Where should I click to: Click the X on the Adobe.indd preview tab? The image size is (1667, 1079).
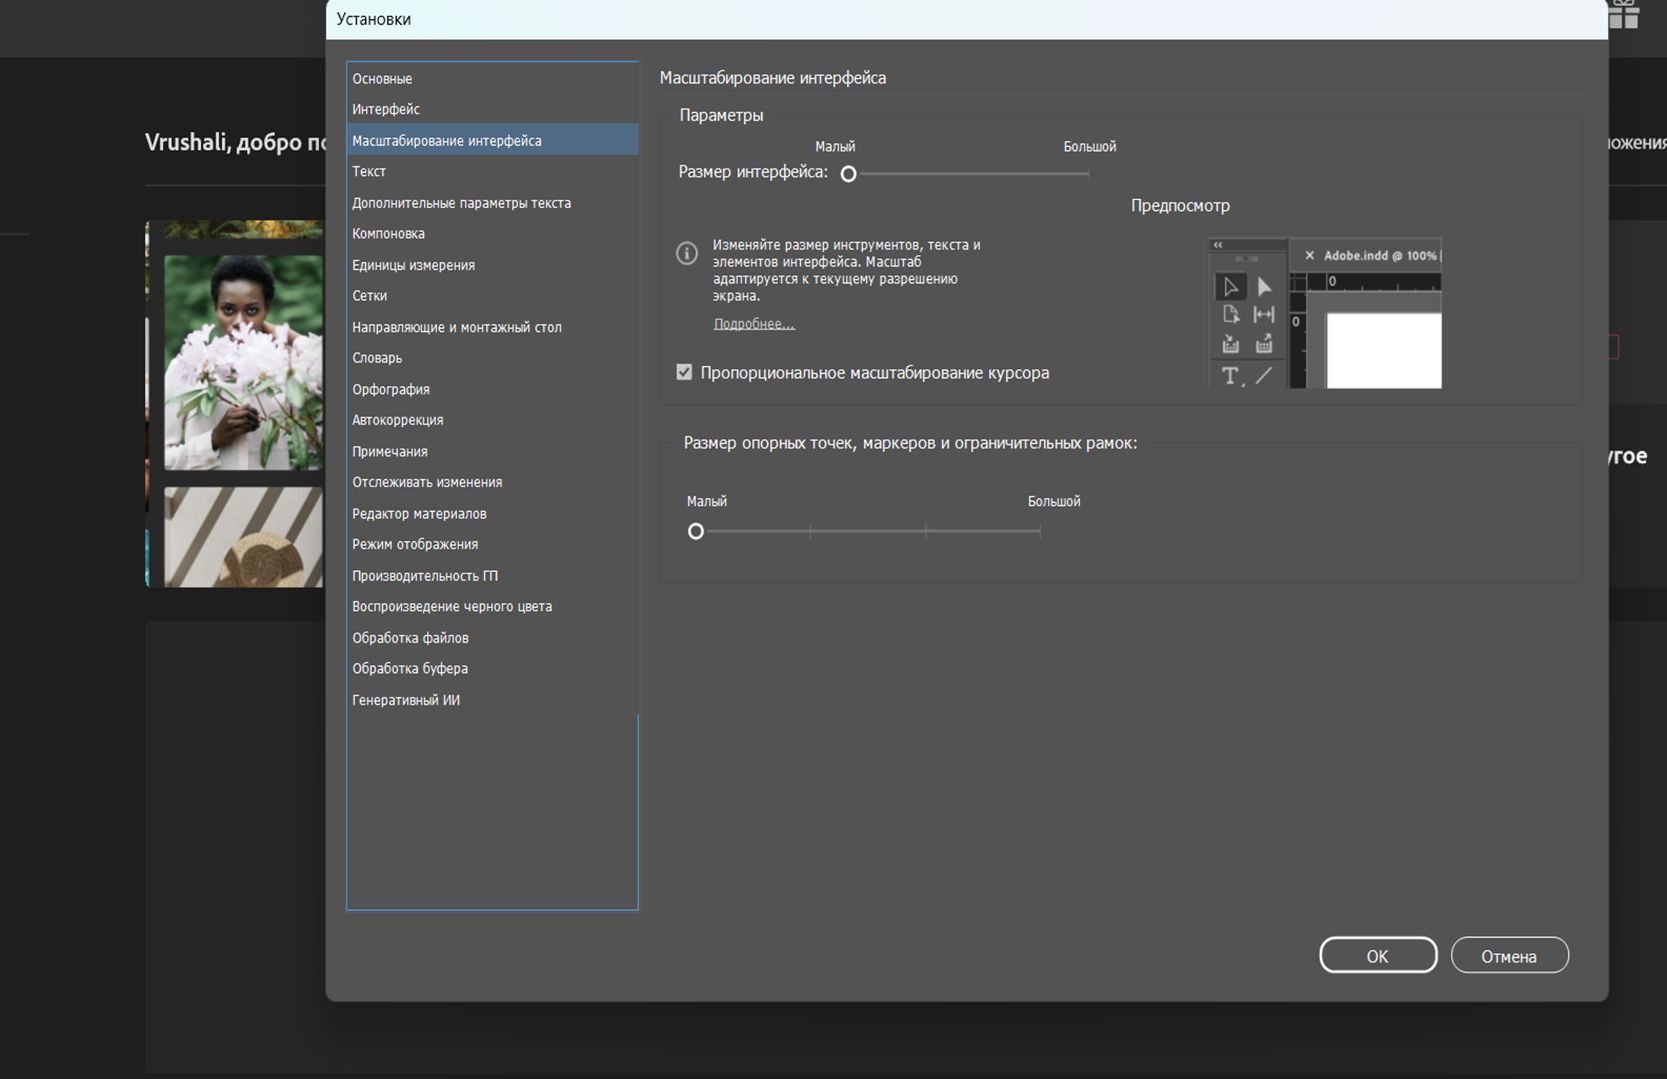click(1309, 256)
